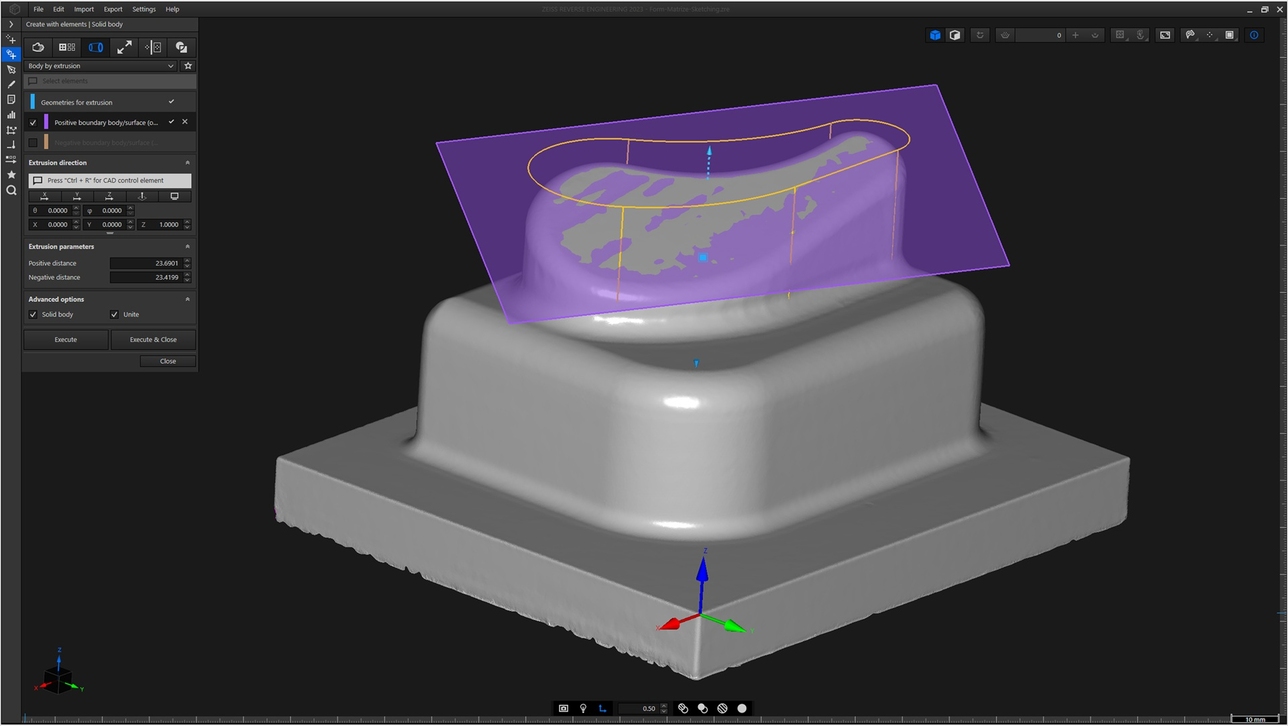Open the Settings menu
Image resolution: width=1288 pixels, height=726 pixels.
(x=144, y=9)
